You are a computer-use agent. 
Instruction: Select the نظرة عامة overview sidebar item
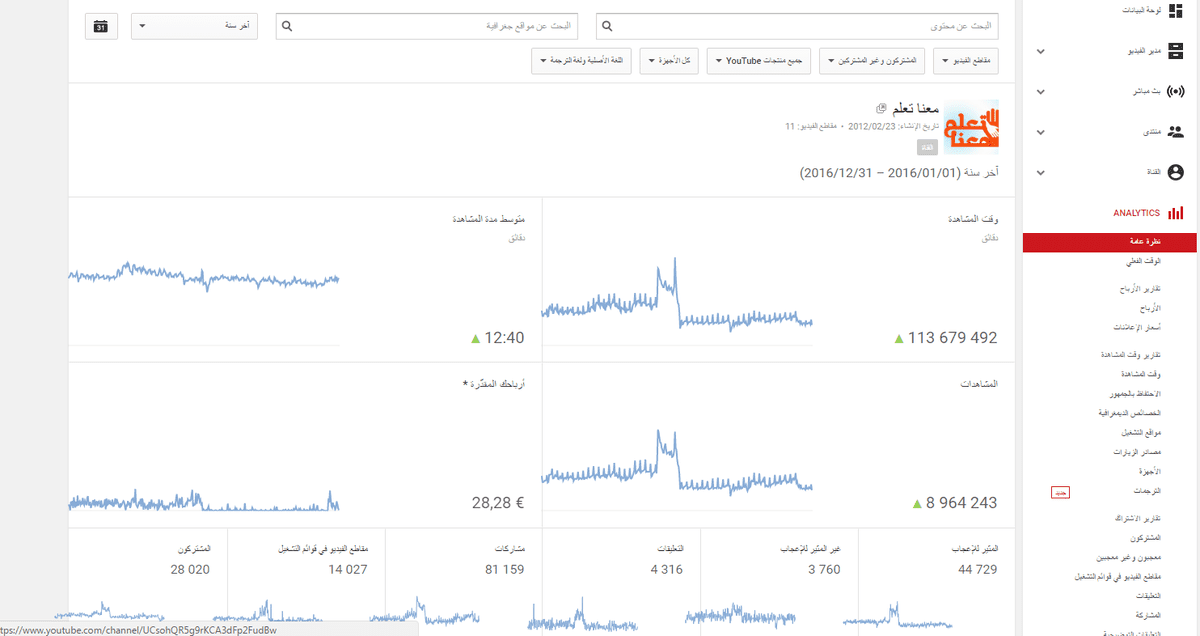pos(1111,242)
